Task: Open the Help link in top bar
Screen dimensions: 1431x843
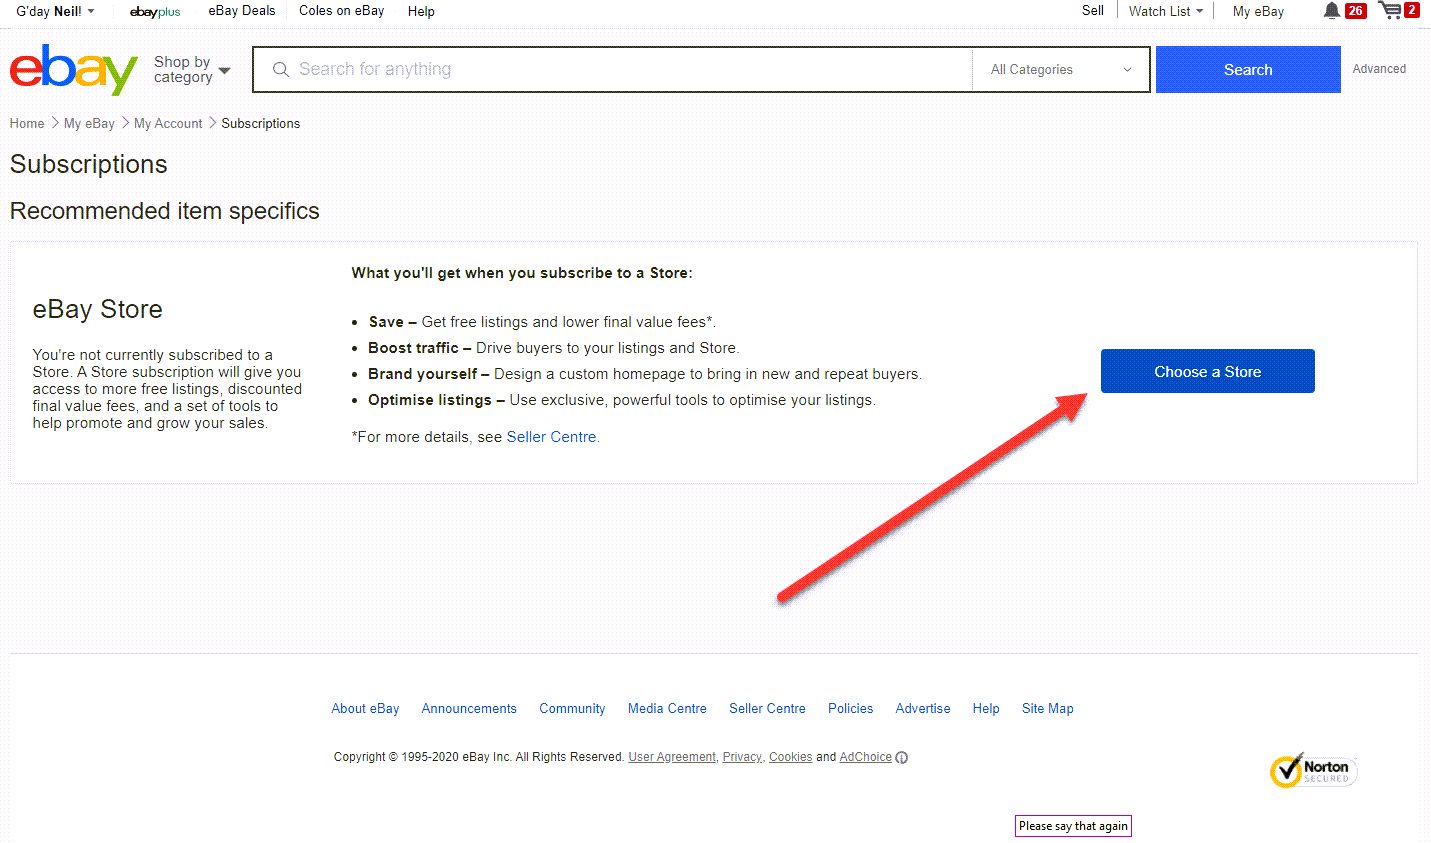Action: click(x=421, y=11)
